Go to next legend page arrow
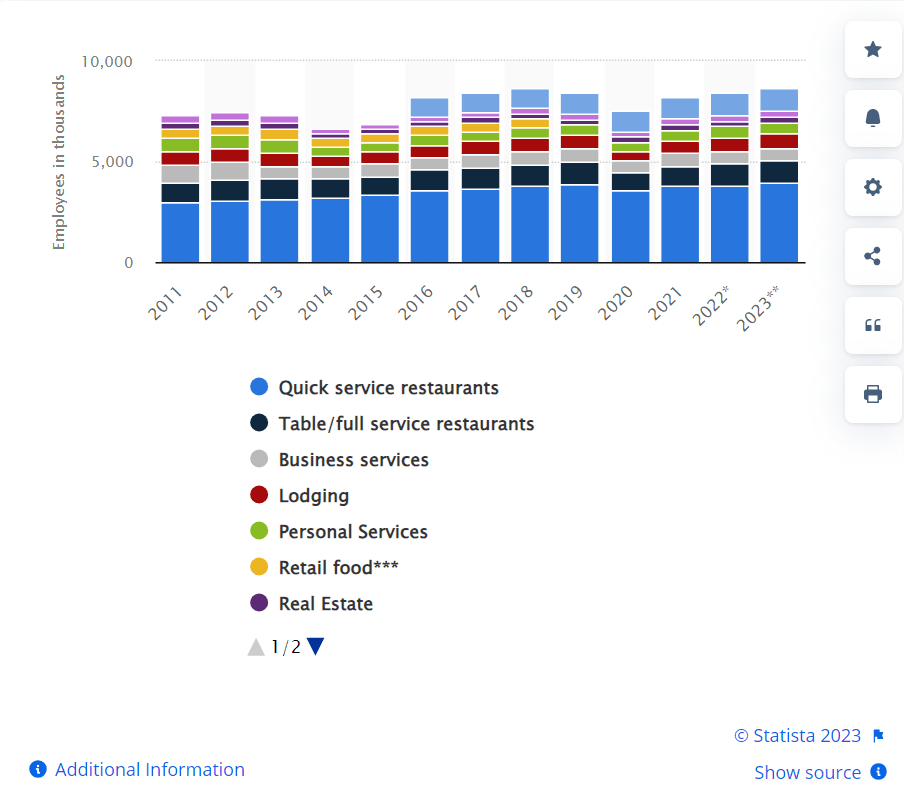Image resolution: width=904 pixels, height=809 pixels. click(316, 647)
